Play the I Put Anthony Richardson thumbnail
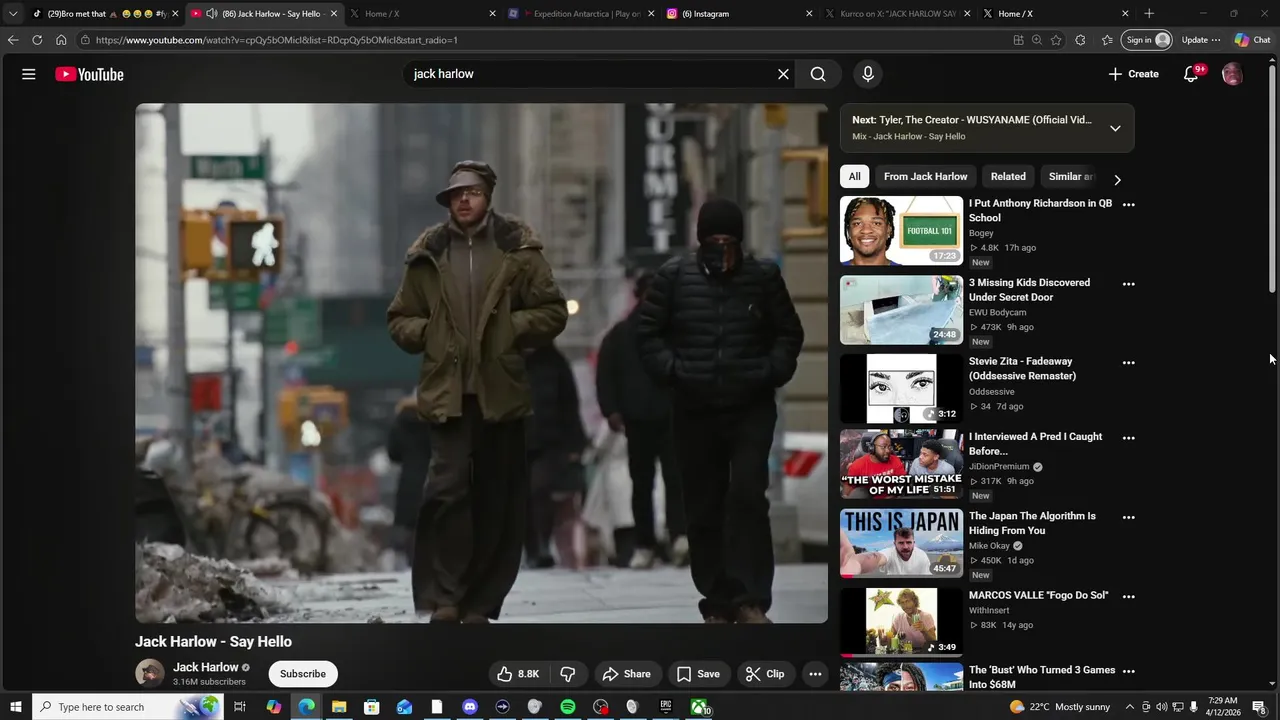1280x720 pixels. (x=901, y=231)
